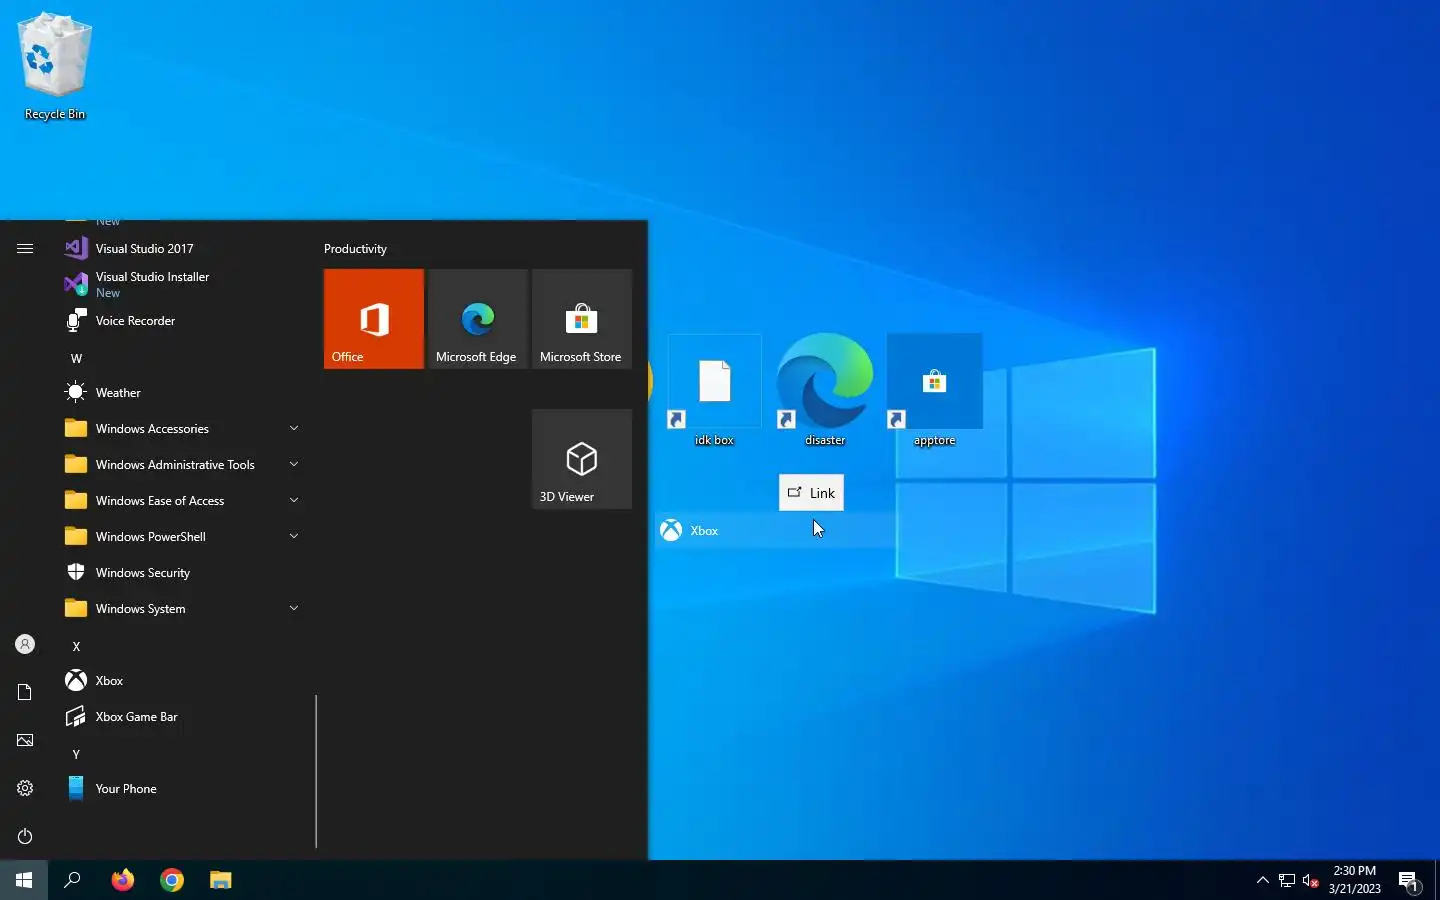
Task: Open the user account icon in Start
Action: click(25, 644)
